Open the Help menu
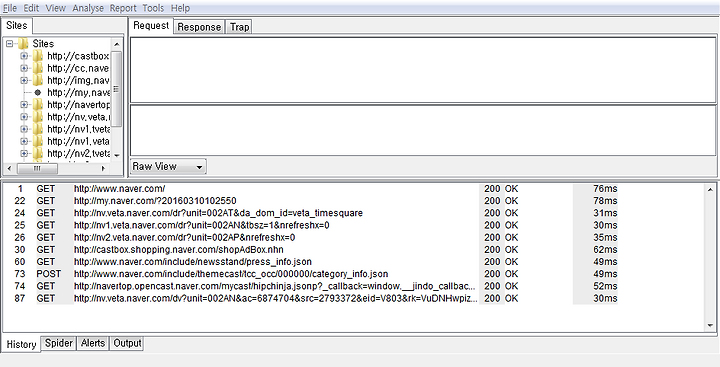The height and width of the screenshot is (367, 720). pos(180,8)
